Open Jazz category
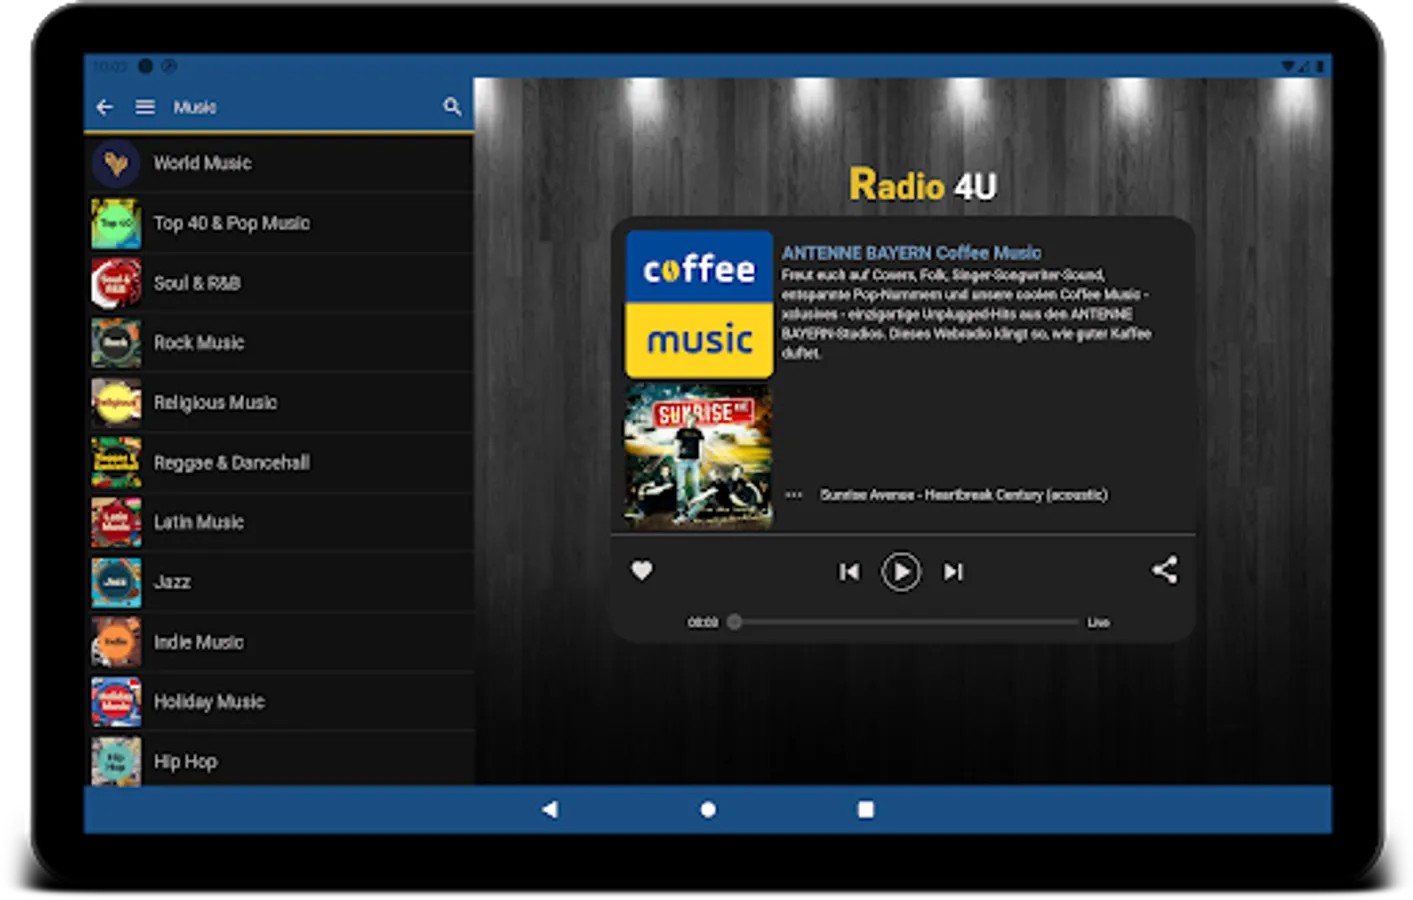Screen dimensions: 1413x900 [279, 582]
